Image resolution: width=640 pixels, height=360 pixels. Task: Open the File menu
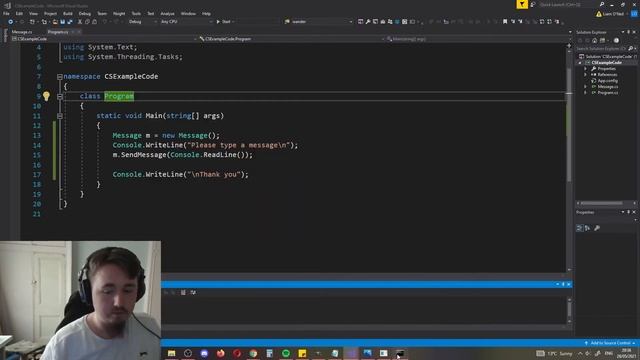(x=6, y=14)
